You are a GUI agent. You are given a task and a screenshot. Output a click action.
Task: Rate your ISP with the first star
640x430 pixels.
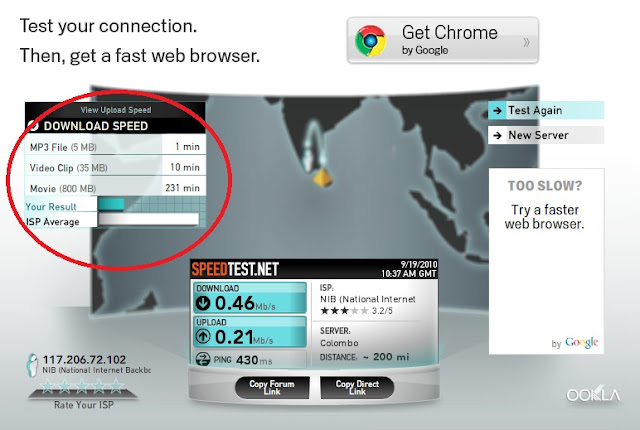48,386
